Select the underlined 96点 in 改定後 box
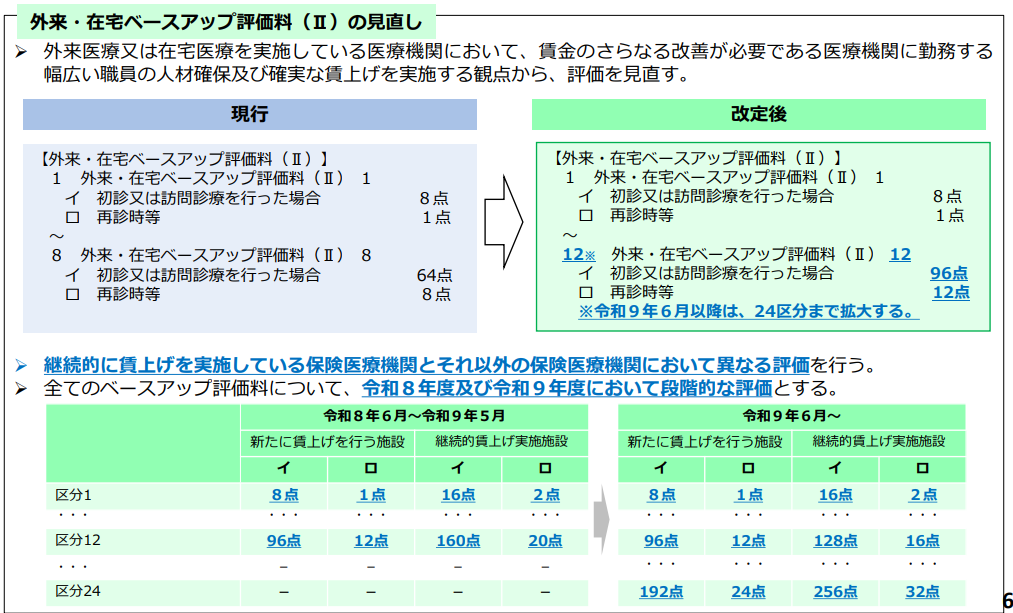The width and height of the screenshot is (1013, 613). pos(946,273)
